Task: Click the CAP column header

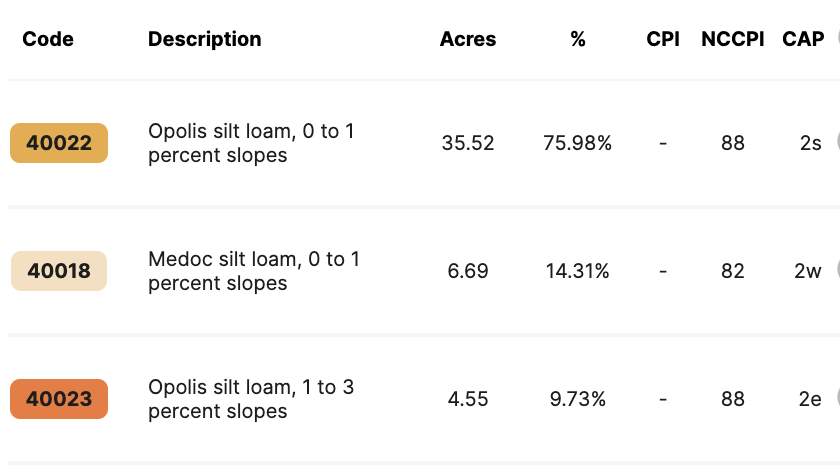Action: (803, 39)
